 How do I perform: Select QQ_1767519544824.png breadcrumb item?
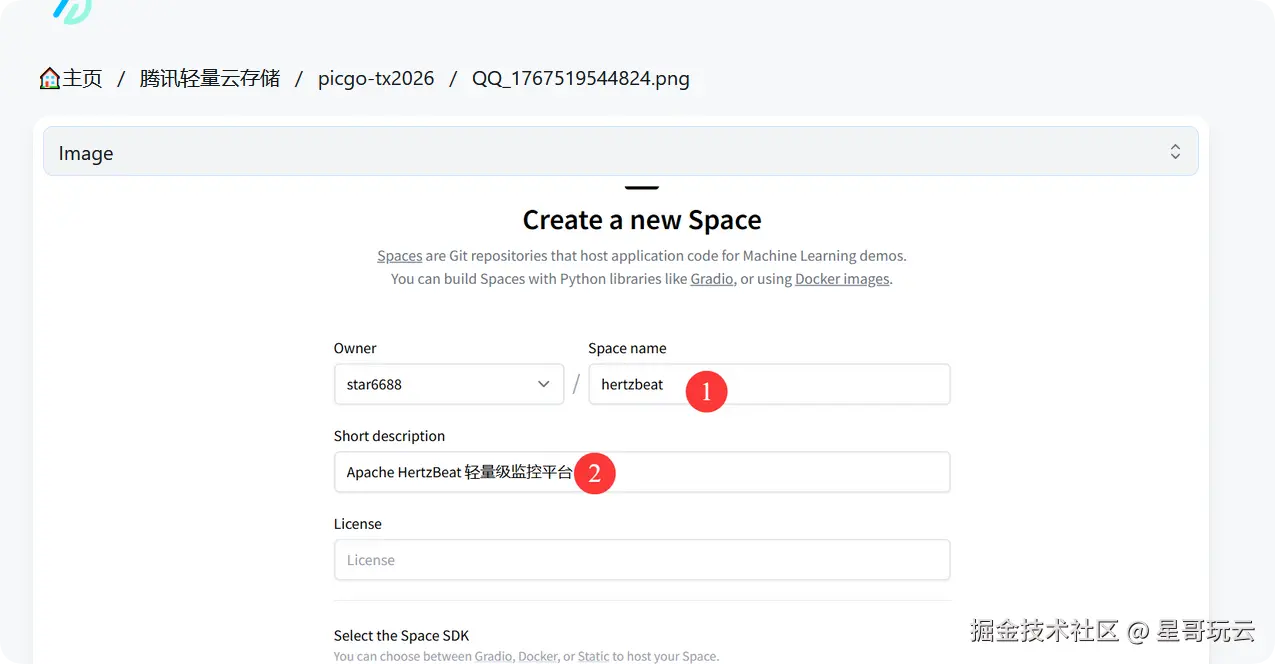pyautogui.click(x=581, y=79)
